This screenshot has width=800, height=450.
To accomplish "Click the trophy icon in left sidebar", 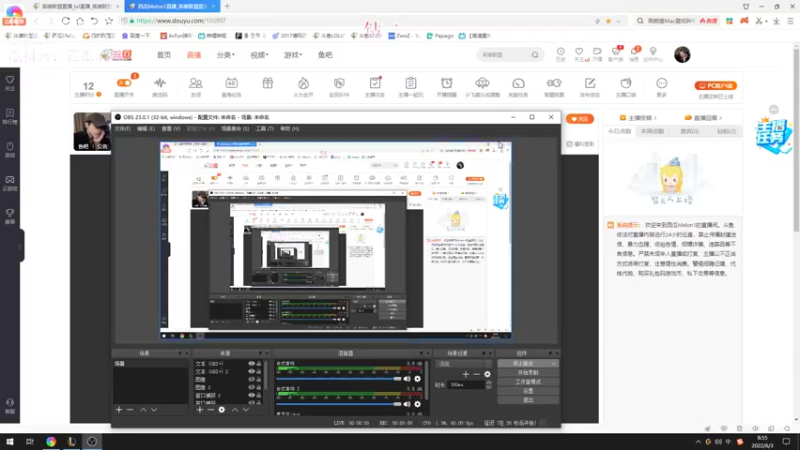I will (x=10, y=213).
